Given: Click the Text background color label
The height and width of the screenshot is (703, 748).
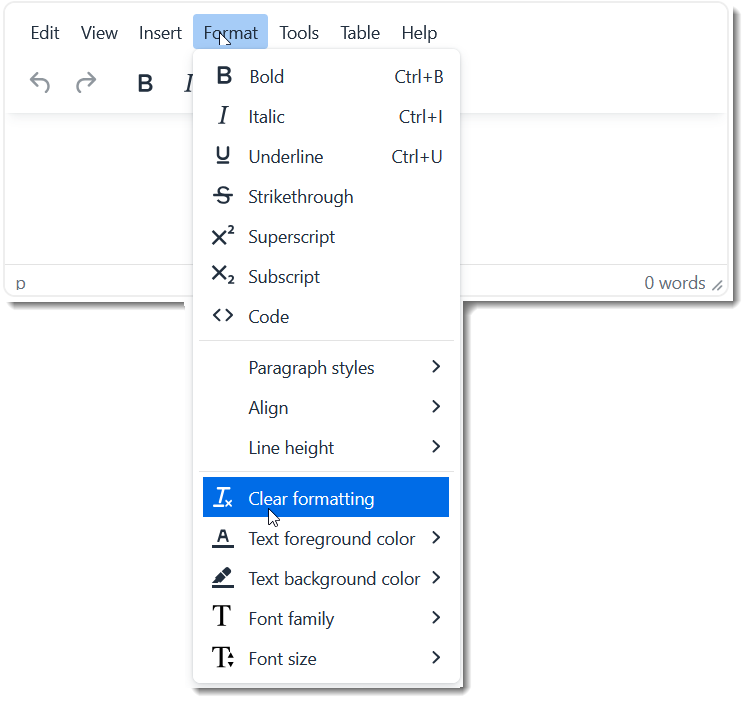Looking at the screenshot, I should (x=334, y=579).
